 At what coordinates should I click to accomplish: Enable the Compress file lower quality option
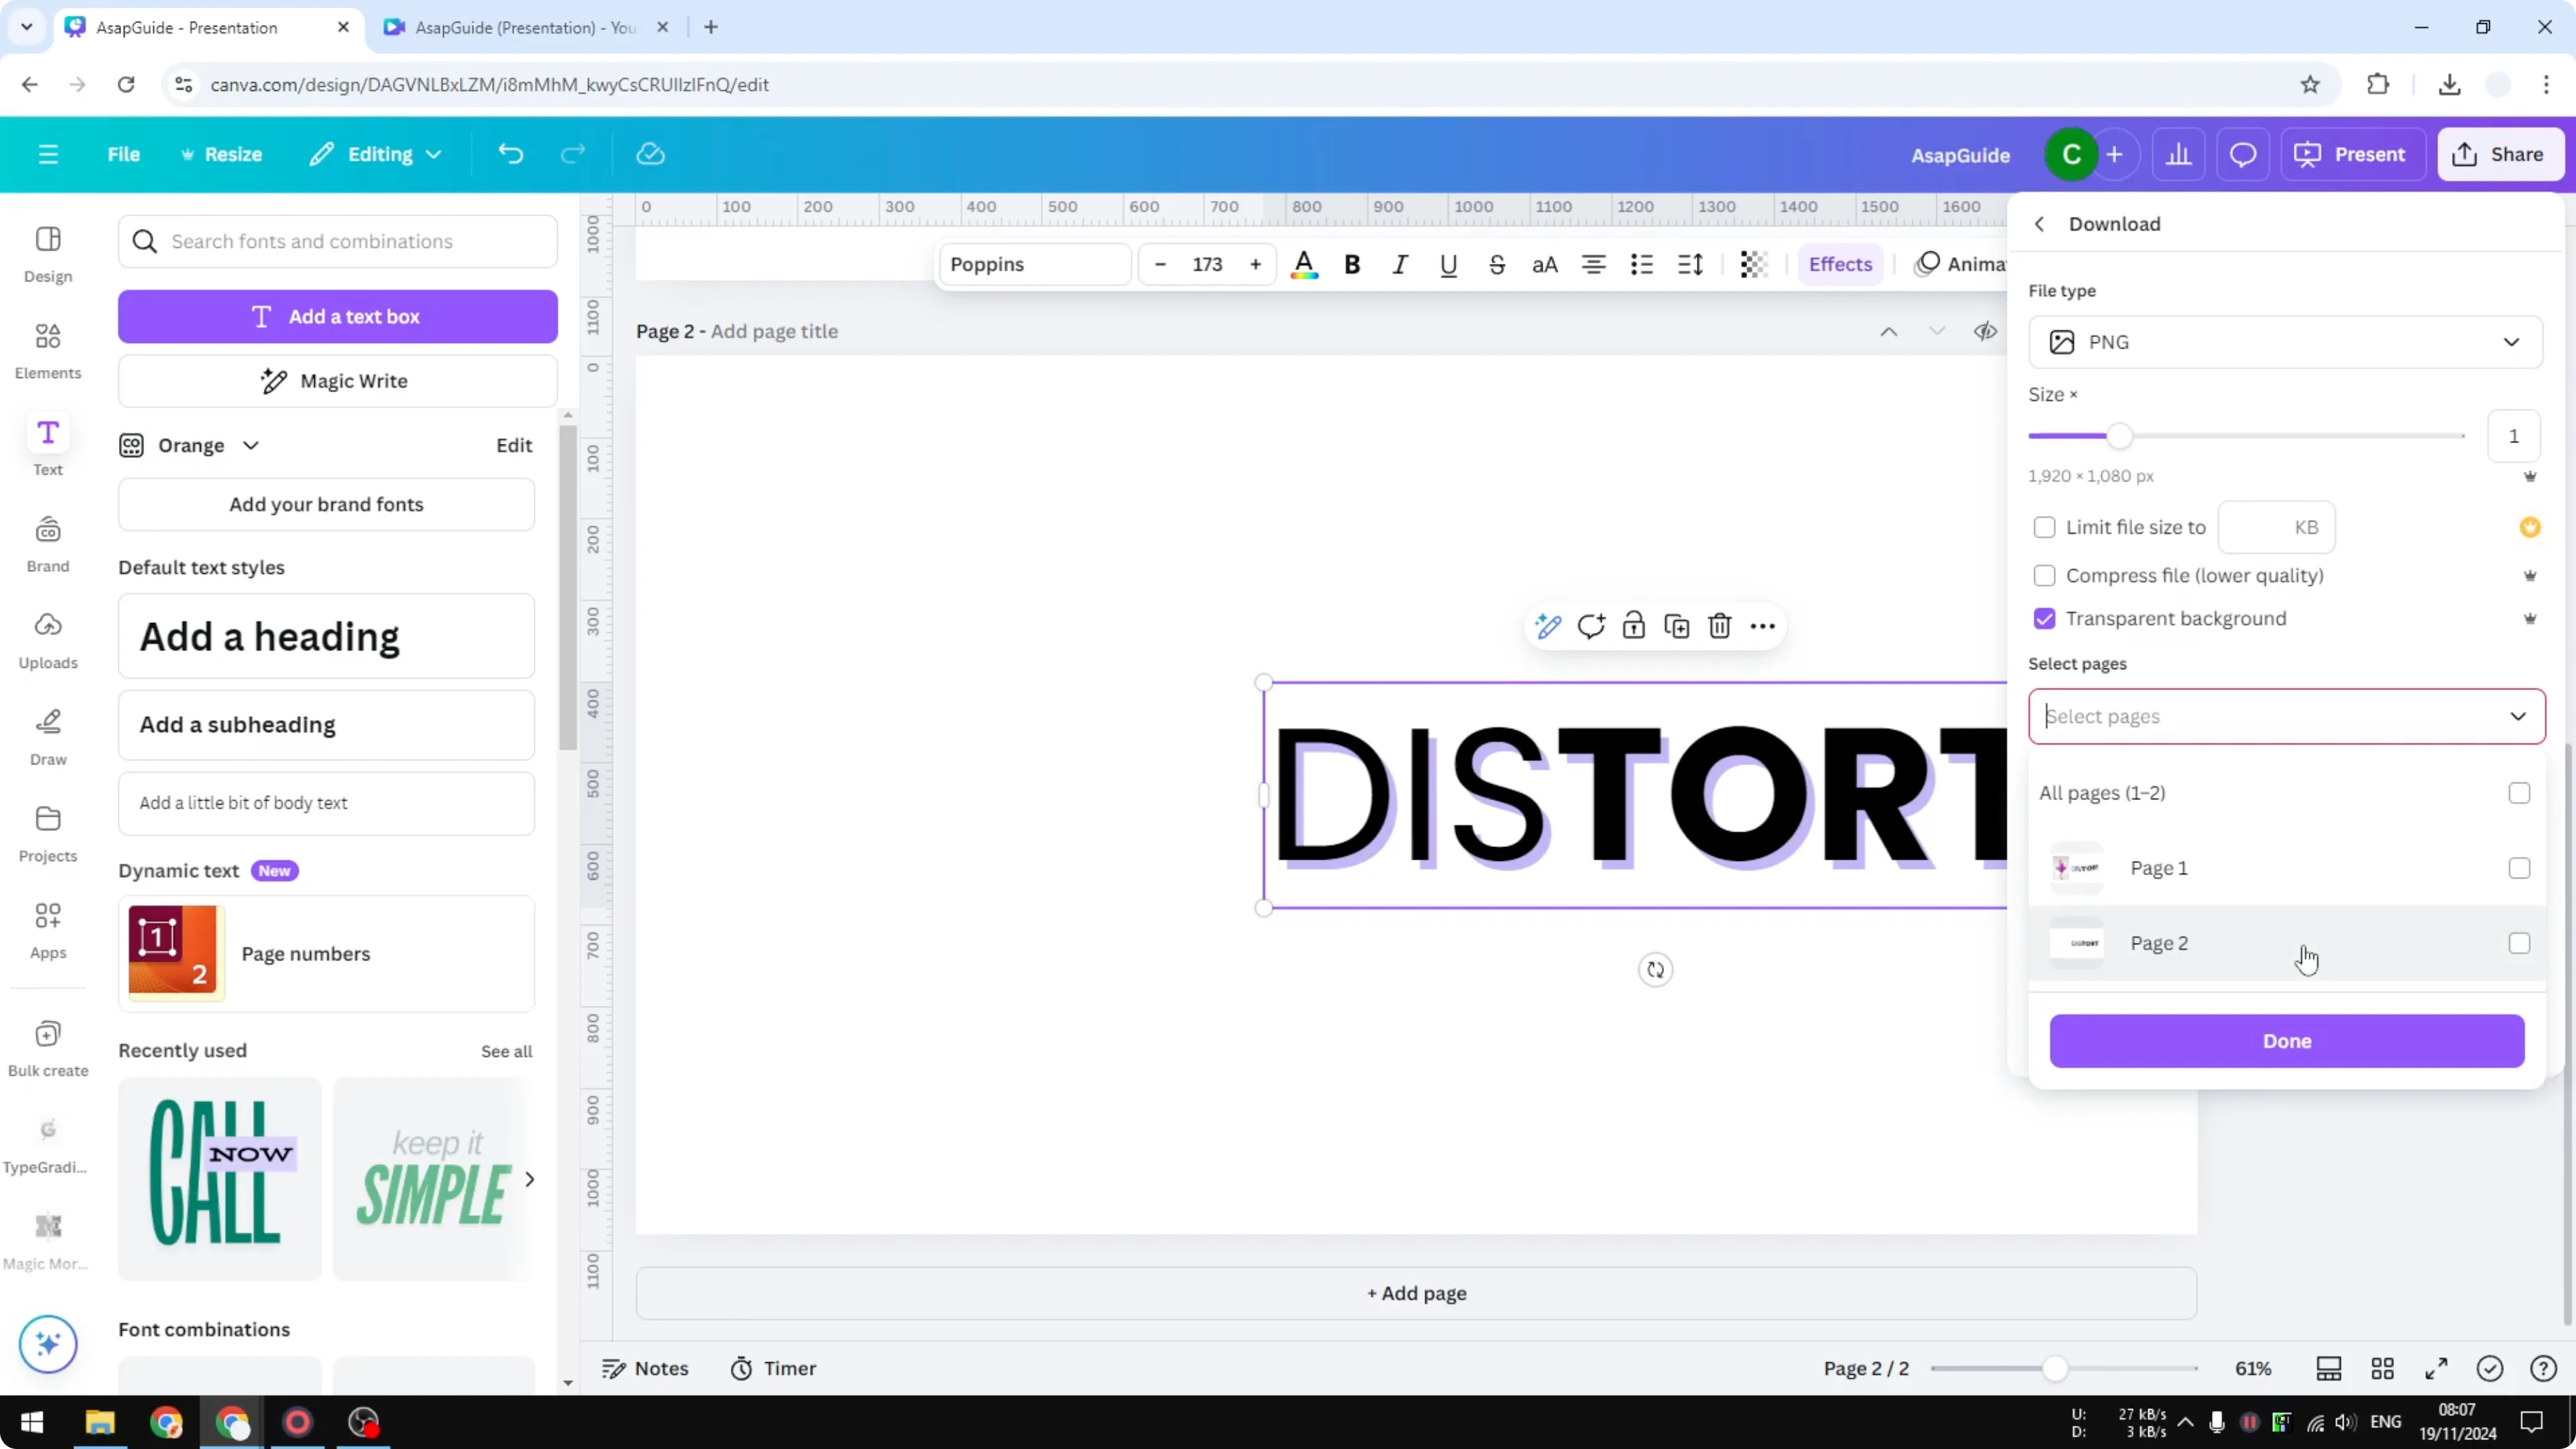coord(2044,576)
